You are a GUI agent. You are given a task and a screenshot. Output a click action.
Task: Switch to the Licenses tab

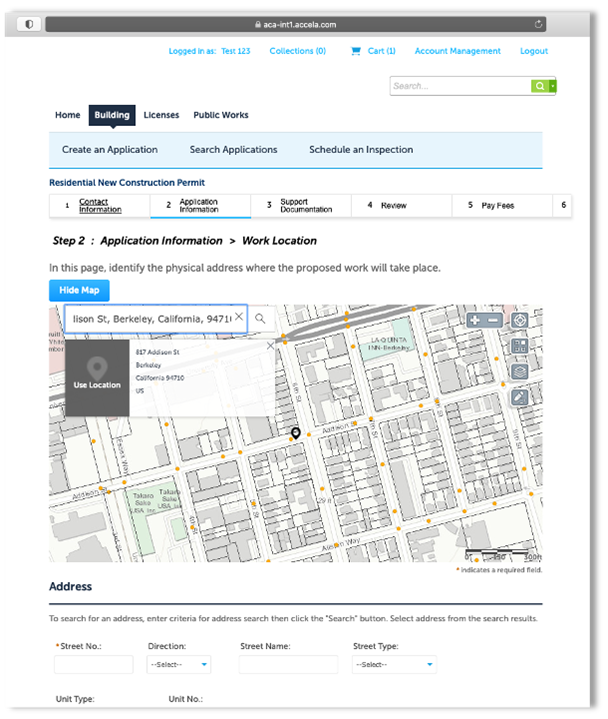[161, 115]
